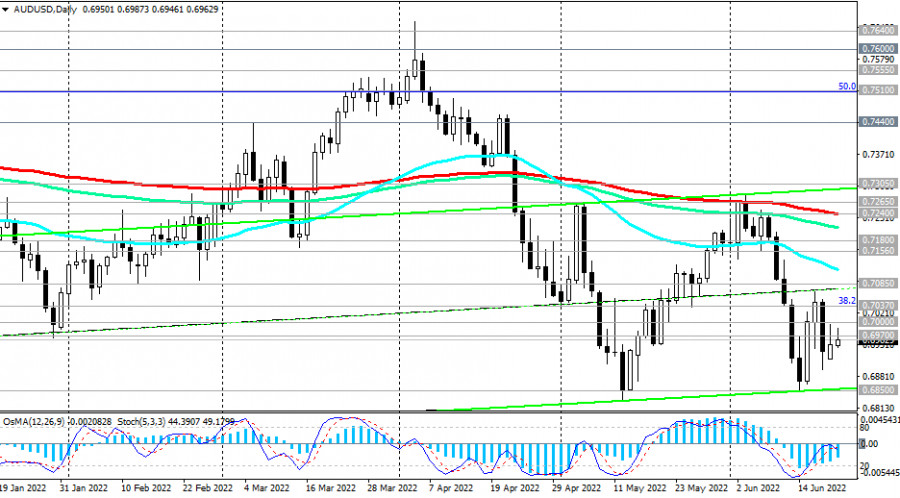Select the 7 Apr 2022 date label

pyautogui.click(x=452, y=488)
